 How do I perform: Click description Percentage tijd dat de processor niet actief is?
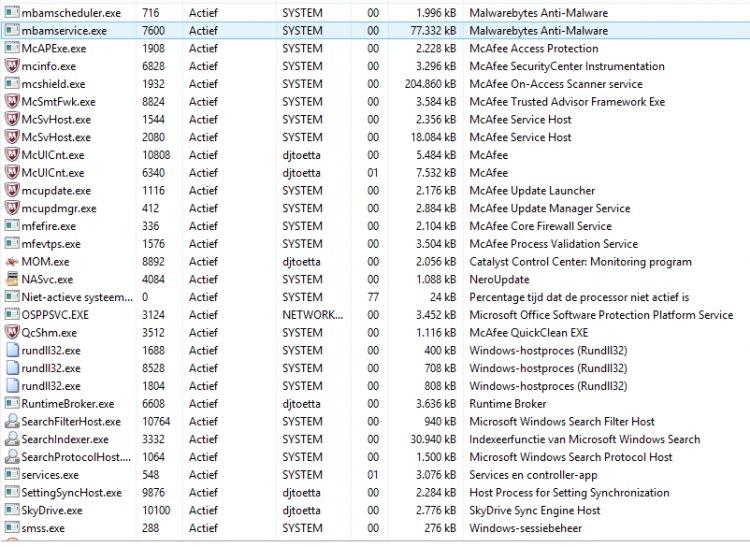pos(579,297)
